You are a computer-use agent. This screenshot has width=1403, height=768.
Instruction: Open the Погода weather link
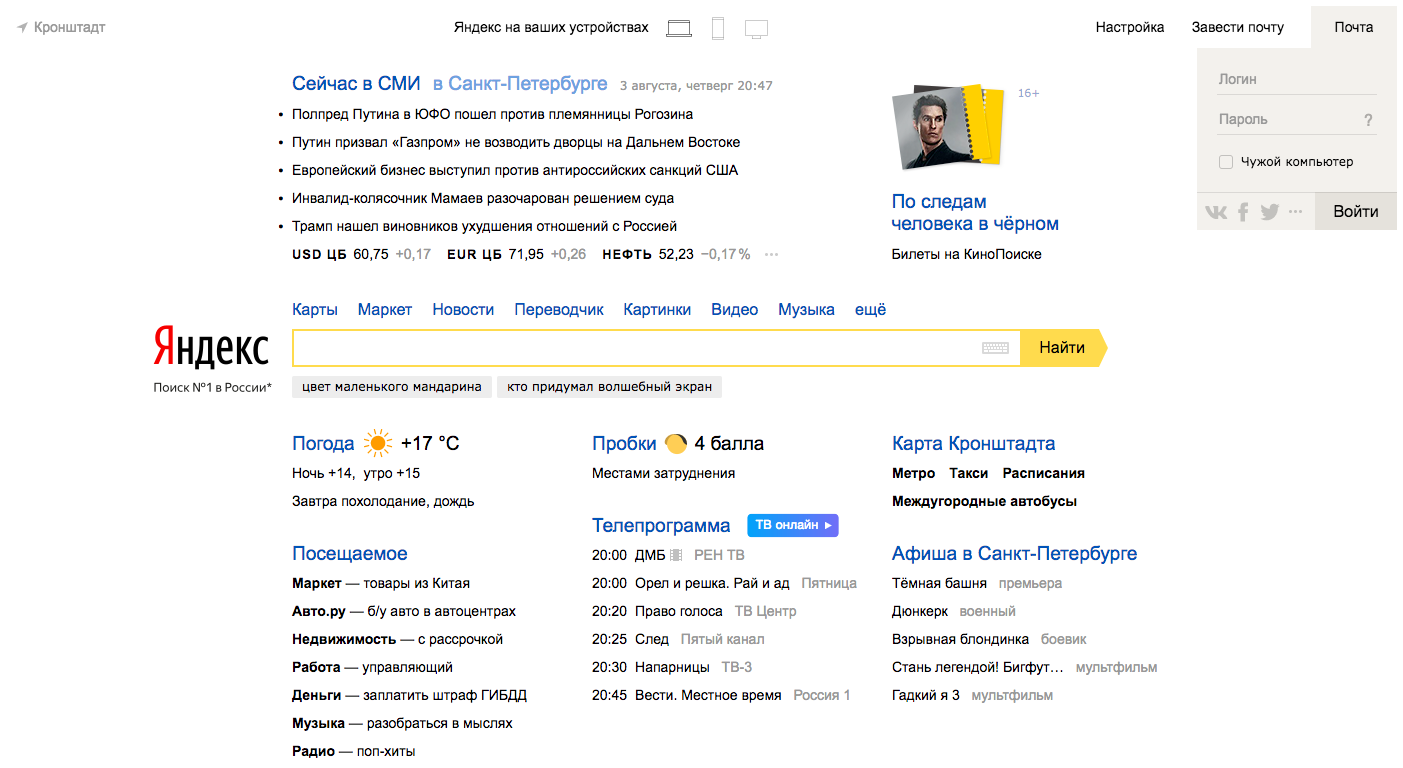click(x=323, y=443)
